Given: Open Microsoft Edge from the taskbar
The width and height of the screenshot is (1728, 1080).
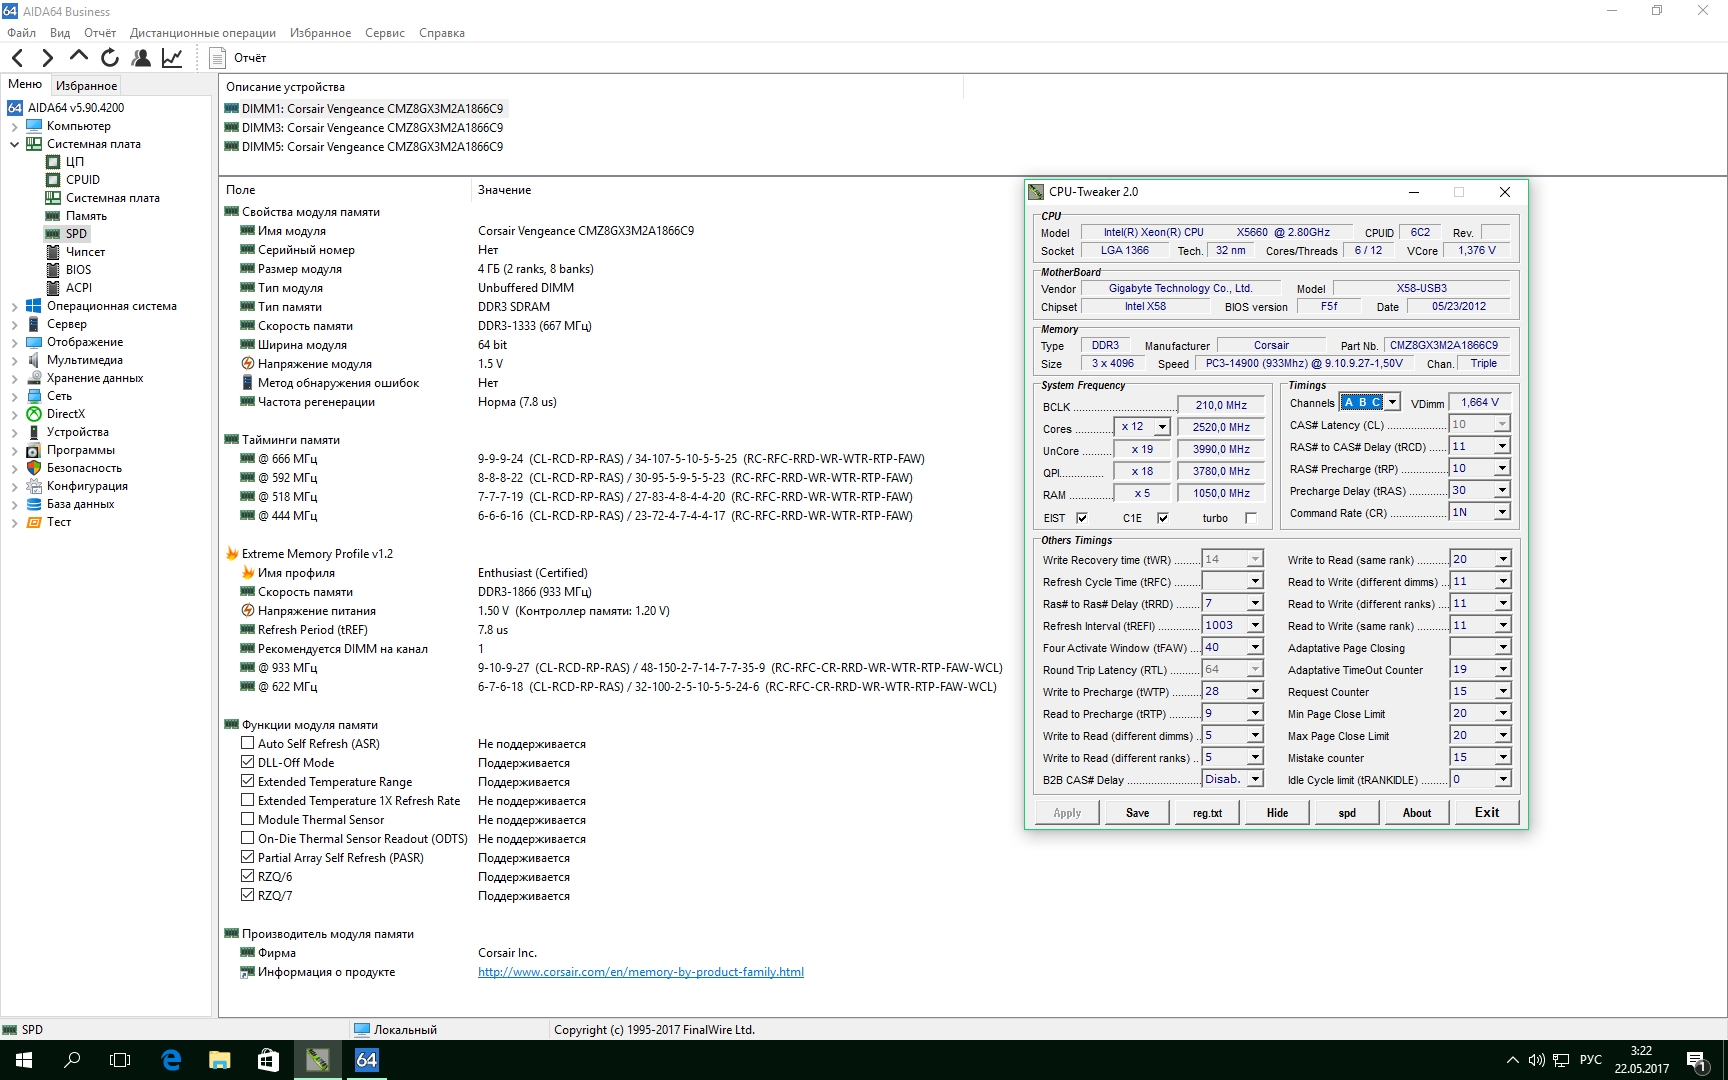Looking at the screenshot, I should [171, 1060].
